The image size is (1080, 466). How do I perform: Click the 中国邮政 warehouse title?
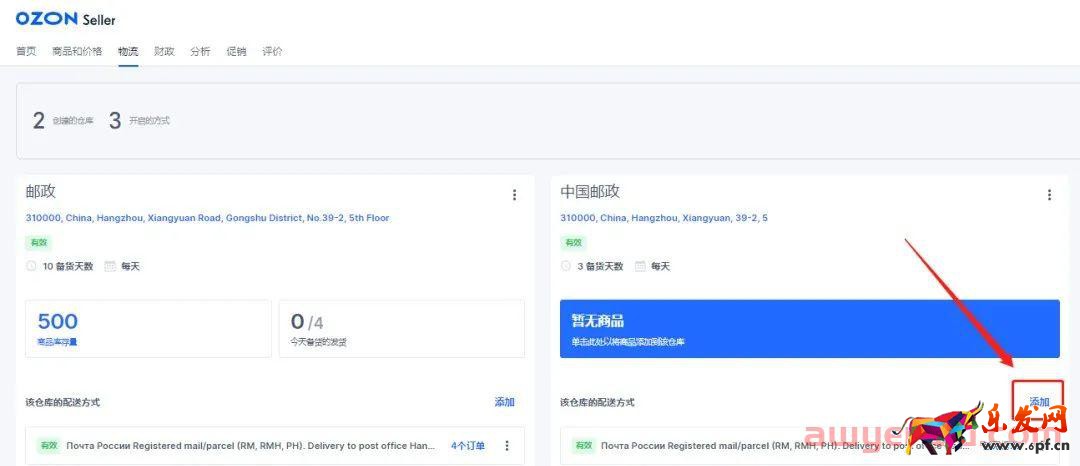(x=590, y=191)
